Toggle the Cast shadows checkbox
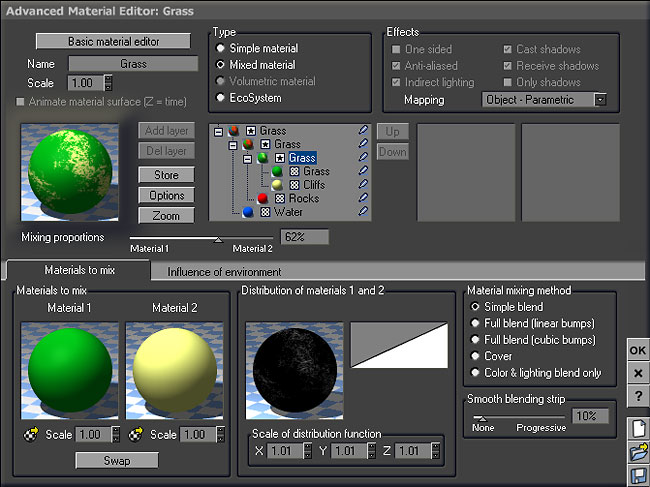650x487 pixels. pyautogui.click(x=509, y=49)
